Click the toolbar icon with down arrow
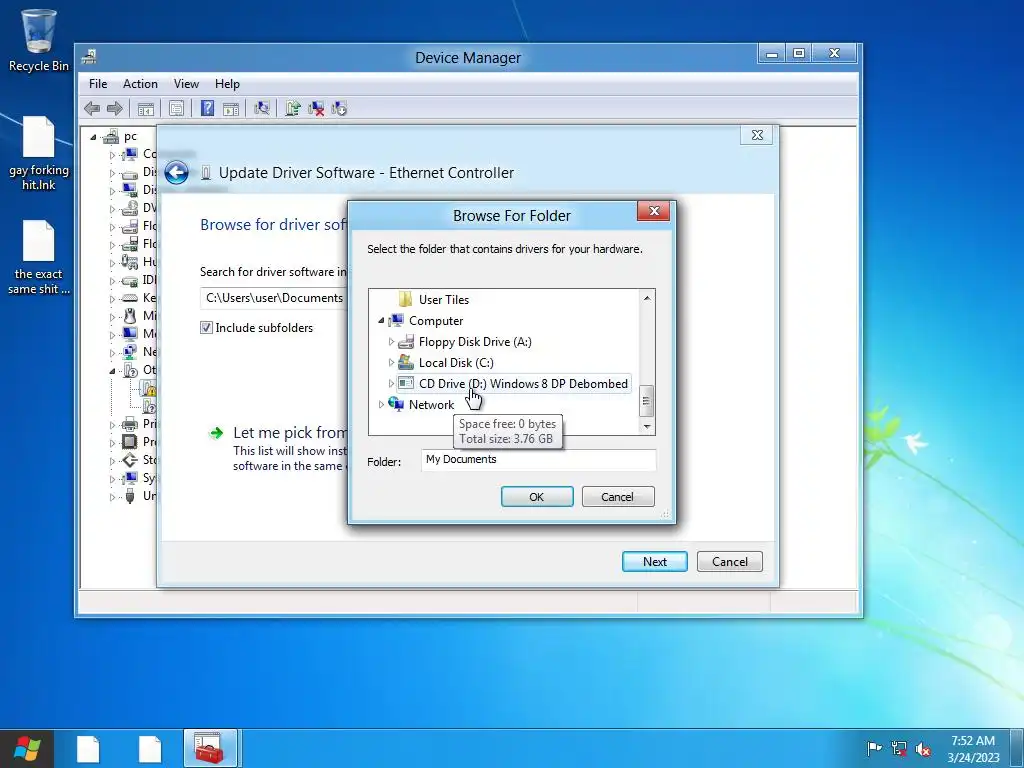The width and height of the screenshot is (1024, 768). pyautogui.click(x=339, y=108)
